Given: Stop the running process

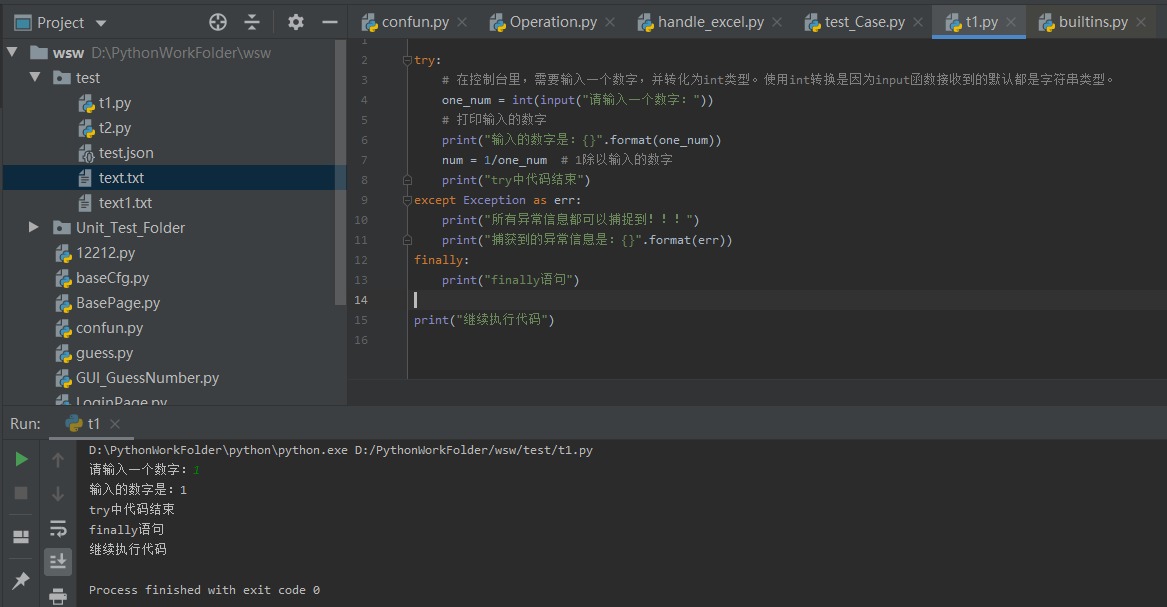Looking at the screenshot, I should [x=22, y=493].
